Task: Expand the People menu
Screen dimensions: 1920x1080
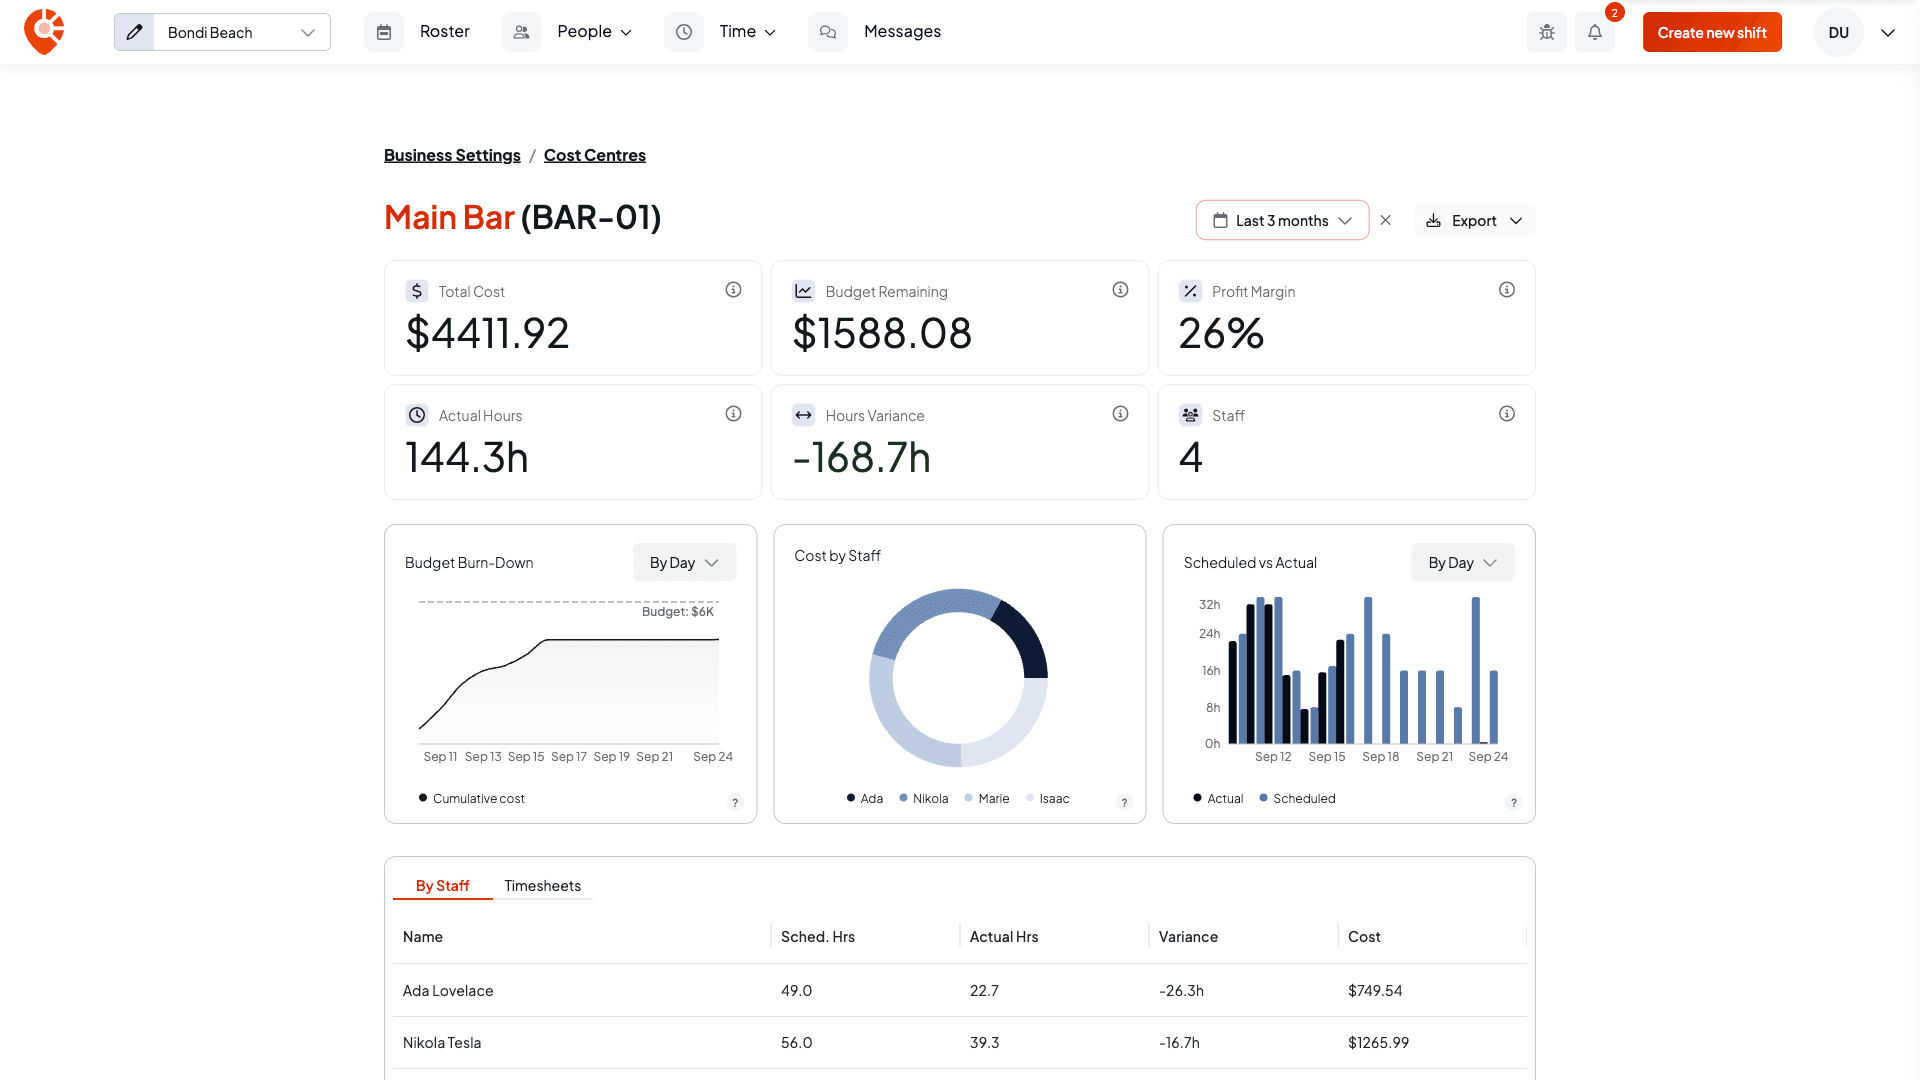Action: tap(595, 32)
